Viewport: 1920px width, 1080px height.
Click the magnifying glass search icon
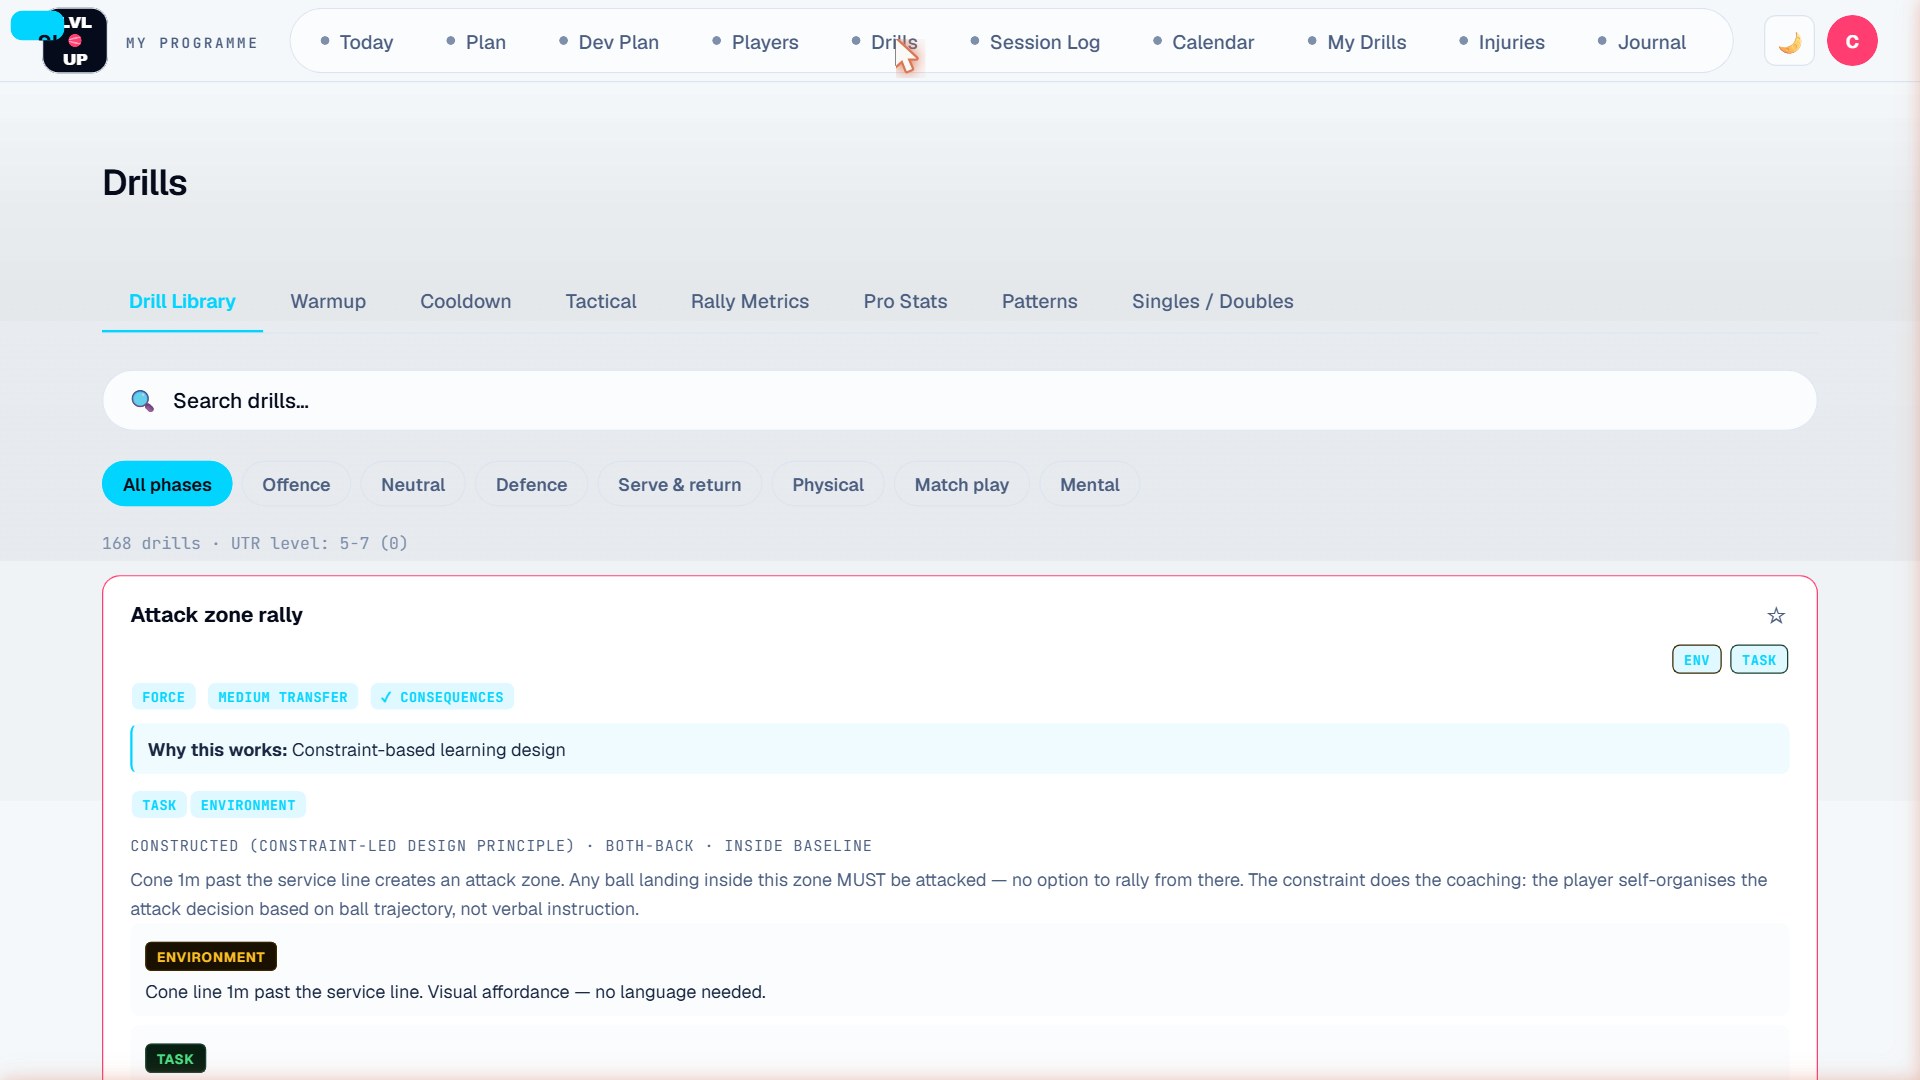[x=143, y=401]
